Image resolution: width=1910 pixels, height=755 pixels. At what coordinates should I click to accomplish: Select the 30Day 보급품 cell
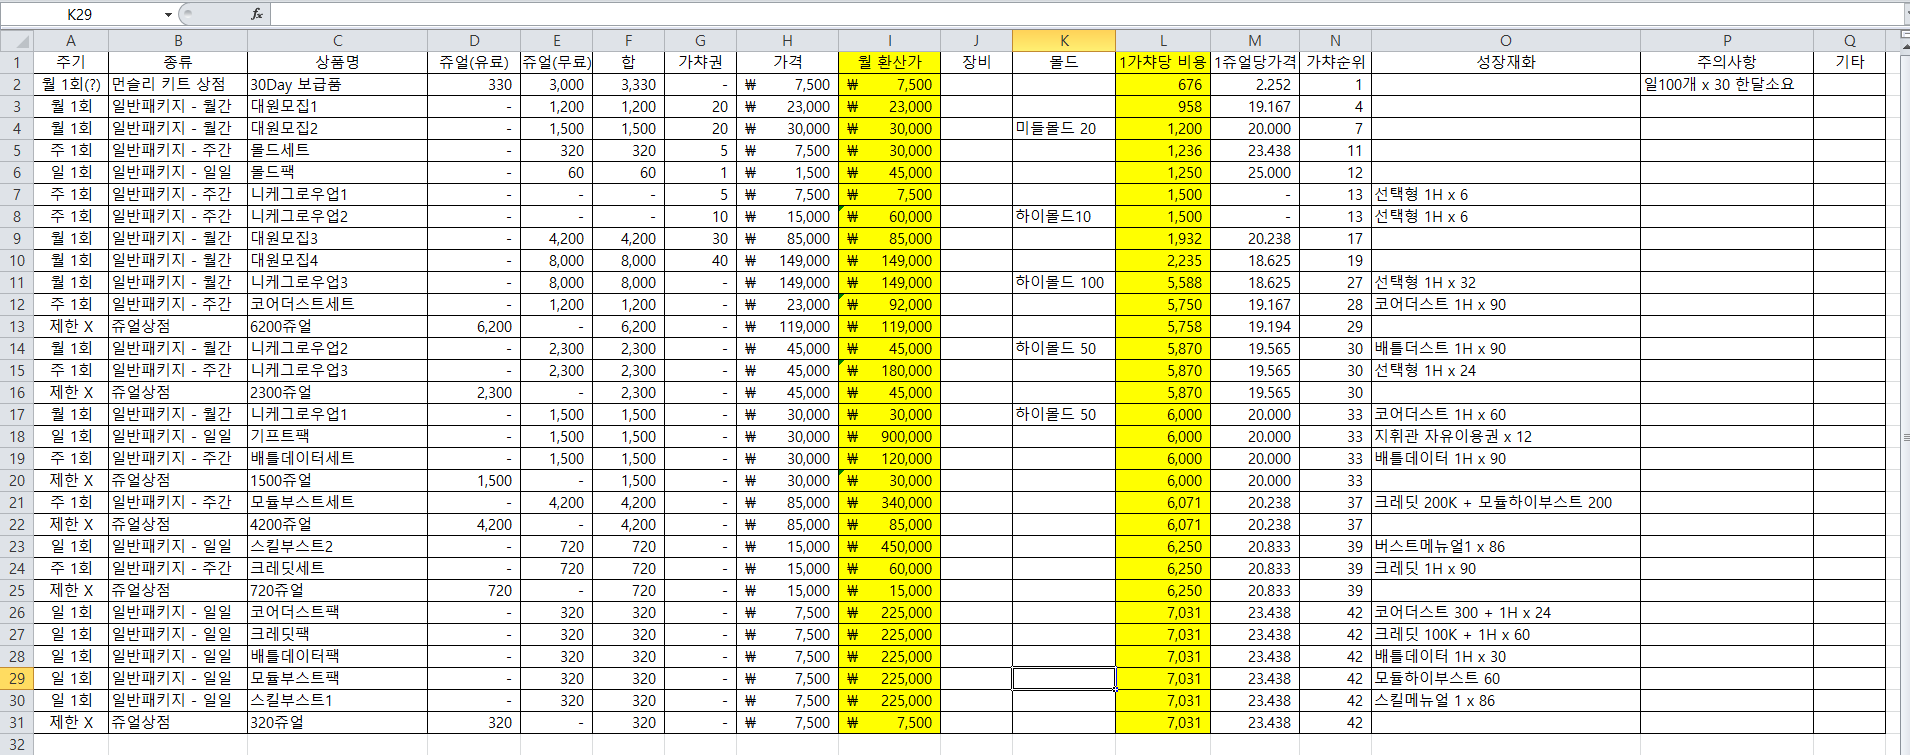(x=336, y=85)
